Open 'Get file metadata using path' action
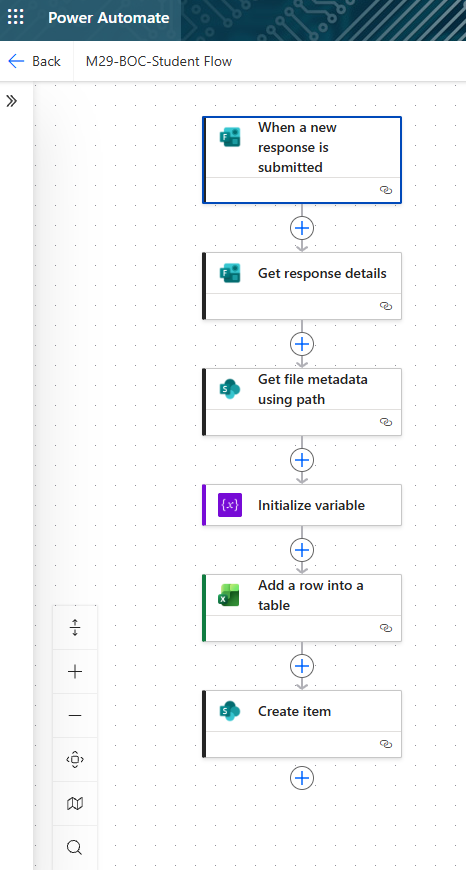Screen dimensions: 466x870 [302, 402]
